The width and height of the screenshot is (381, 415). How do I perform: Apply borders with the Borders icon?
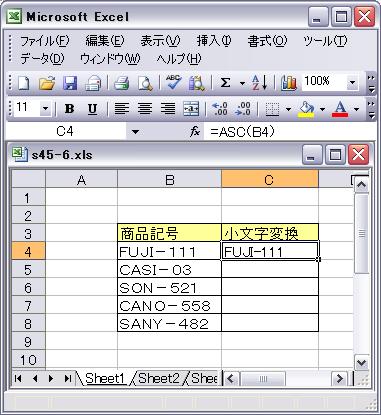click(272, 109)
